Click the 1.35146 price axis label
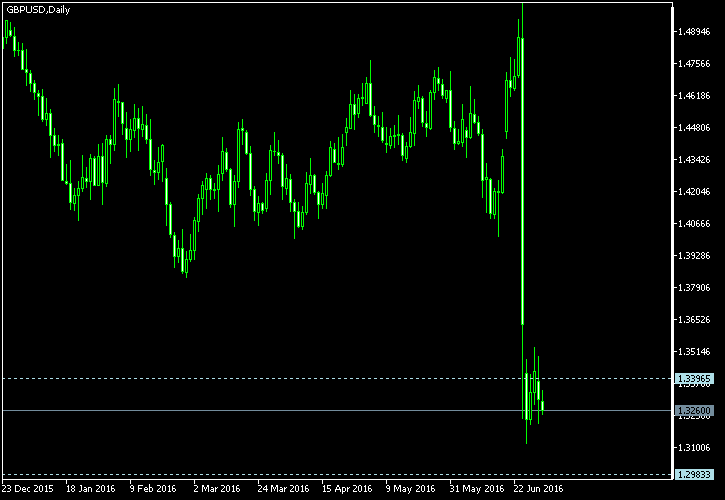The width and height of the screenshot is (725, 500). 694,352
